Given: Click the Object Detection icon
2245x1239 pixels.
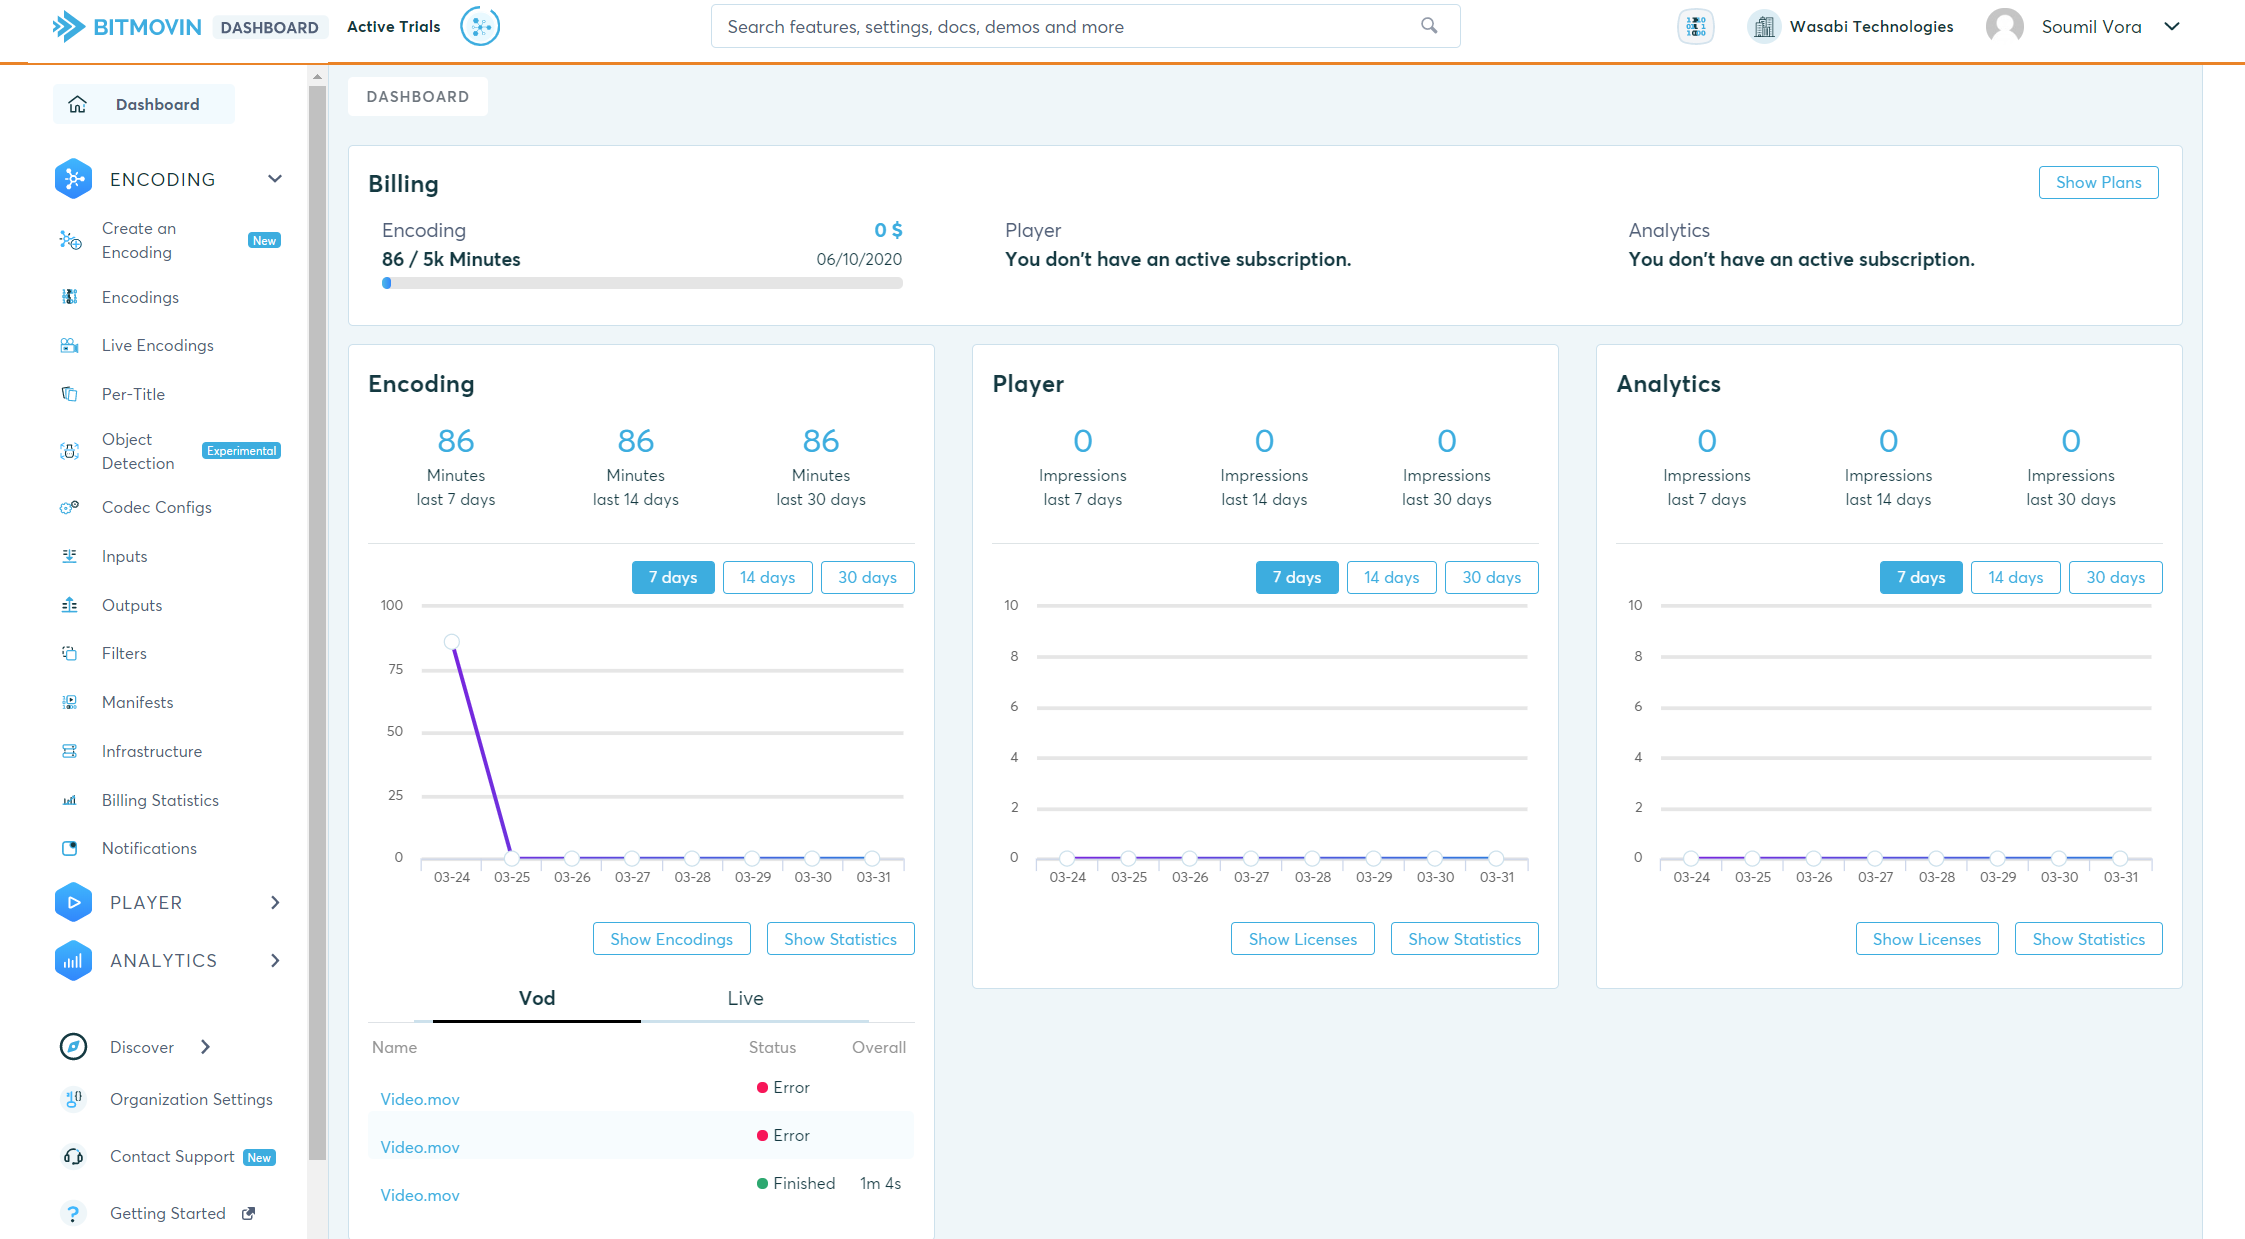Looking at the screenshot, I should tap(70, 451).
